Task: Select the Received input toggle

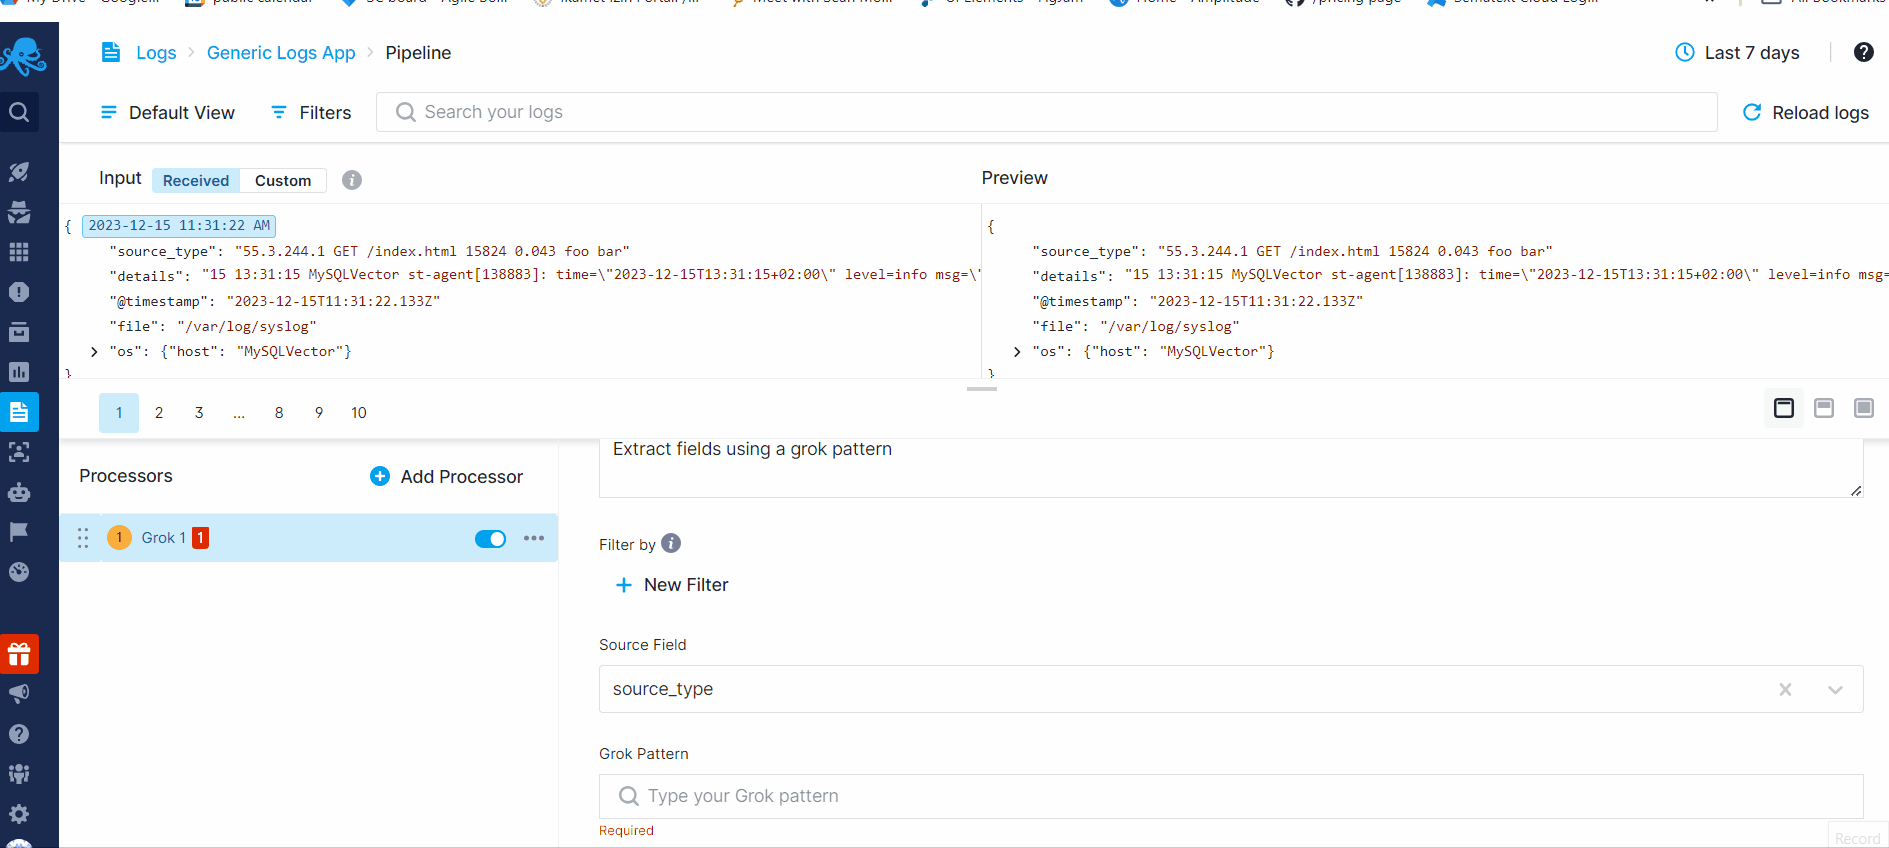Action: (196, 181)
